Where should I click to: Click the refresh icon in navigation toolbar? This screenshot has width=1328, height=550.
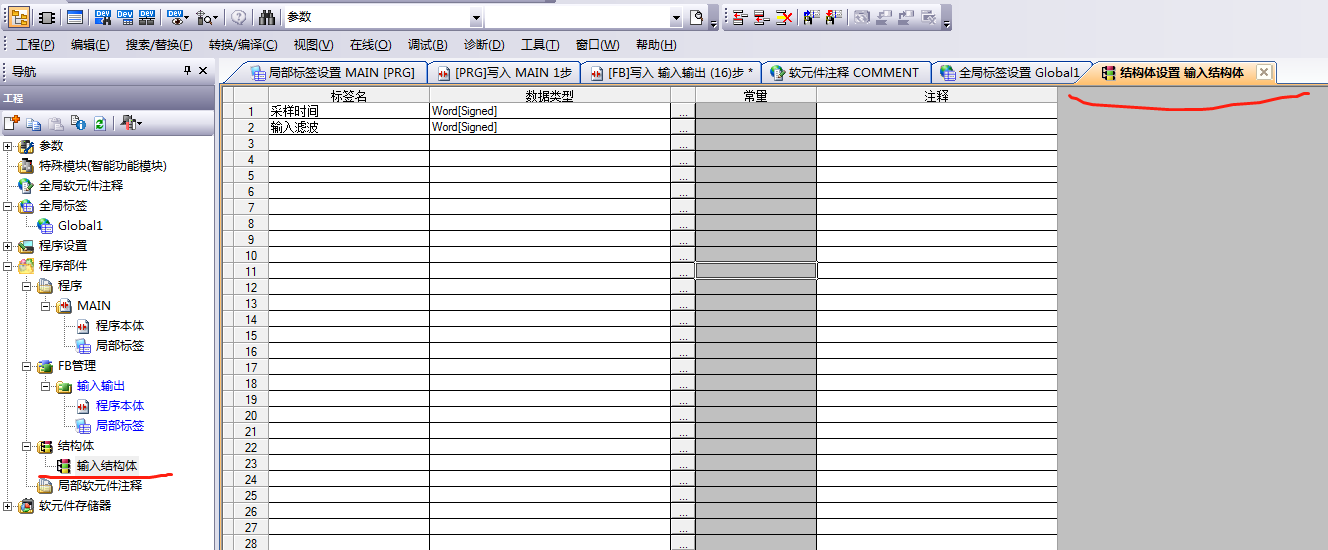[x=100, y=123]
